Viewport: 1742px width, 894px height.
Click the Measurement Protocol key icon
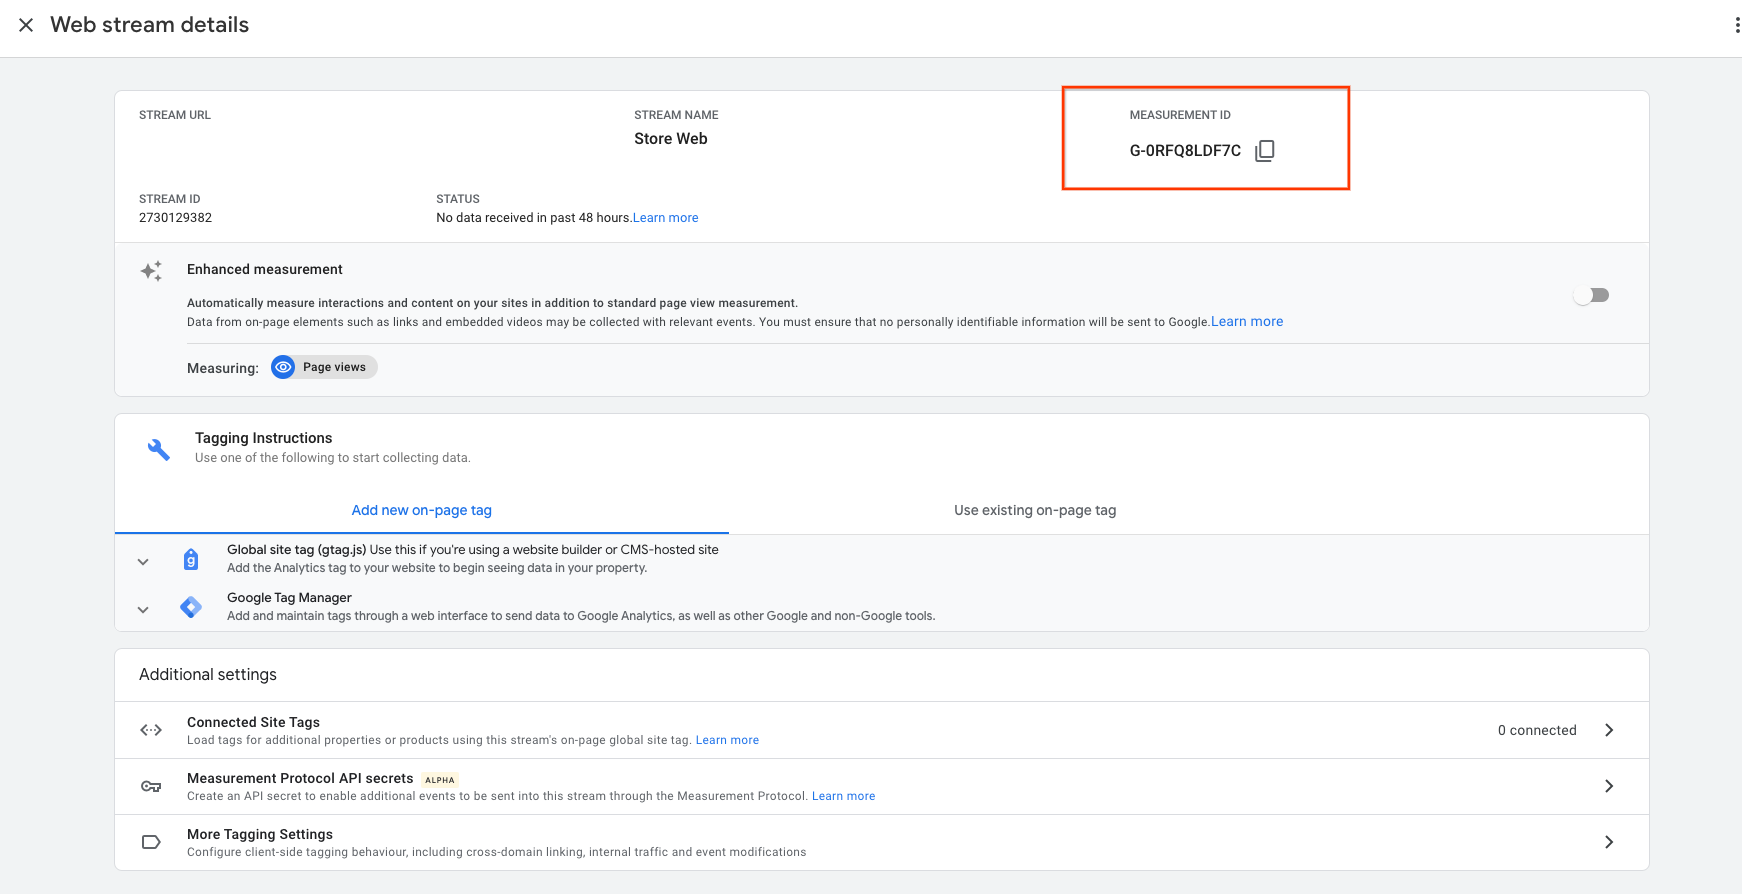coord(151,786)
